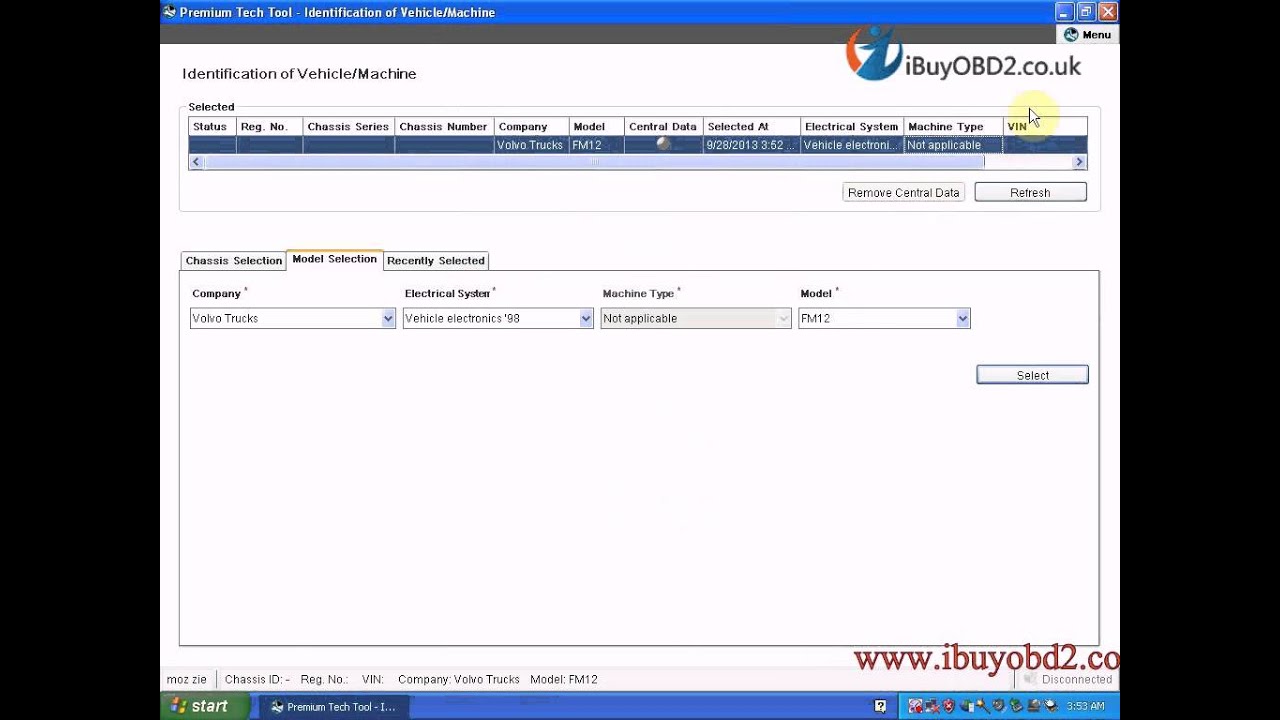The height and width of the screenshot is (720, 1280).
Task: Click the Remove Central Data button
Action: pos(904,192)
